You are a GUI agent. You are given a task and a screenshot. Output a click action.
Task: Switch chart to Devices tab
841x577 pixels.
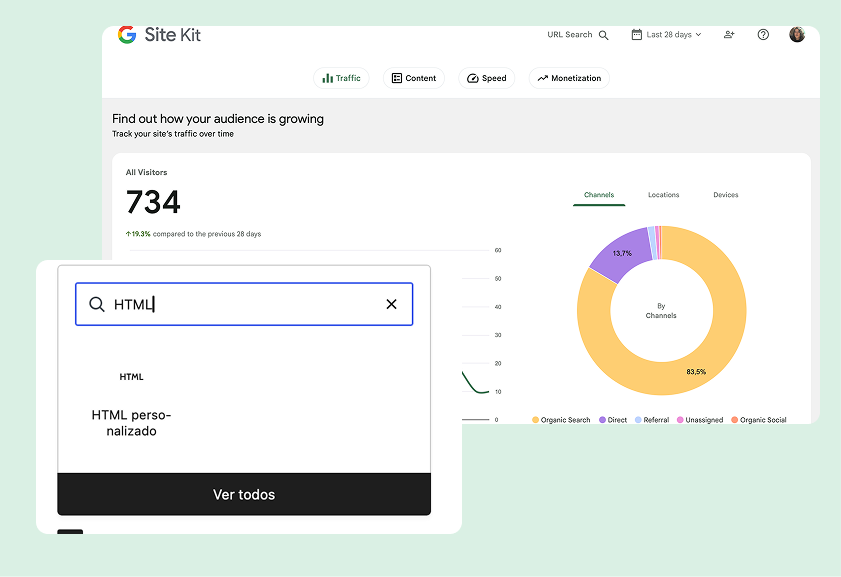pyautogui.click(x=725, y=195)
